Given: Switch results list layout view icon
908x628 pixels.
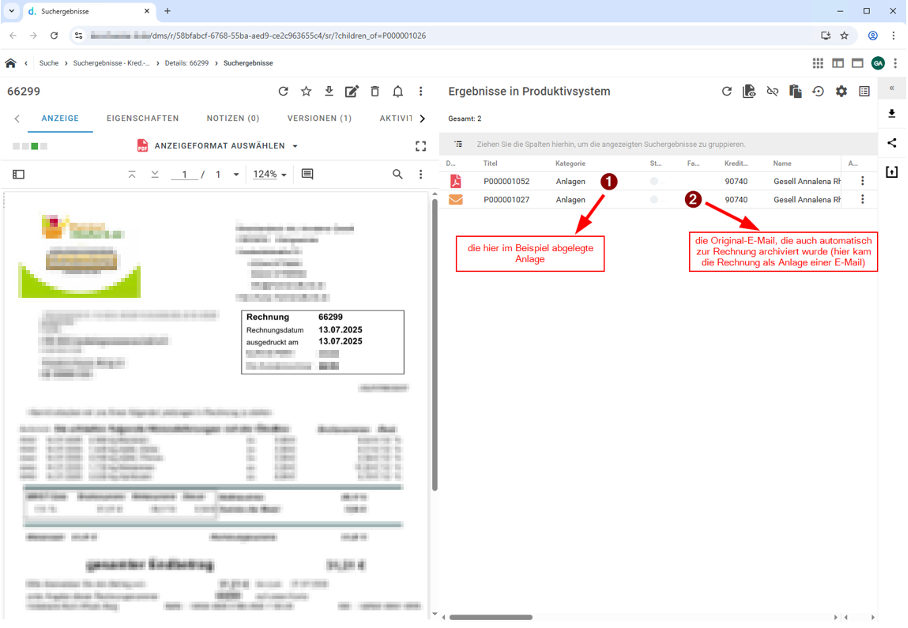Looking at the screenshot, I should coord(864,91).
